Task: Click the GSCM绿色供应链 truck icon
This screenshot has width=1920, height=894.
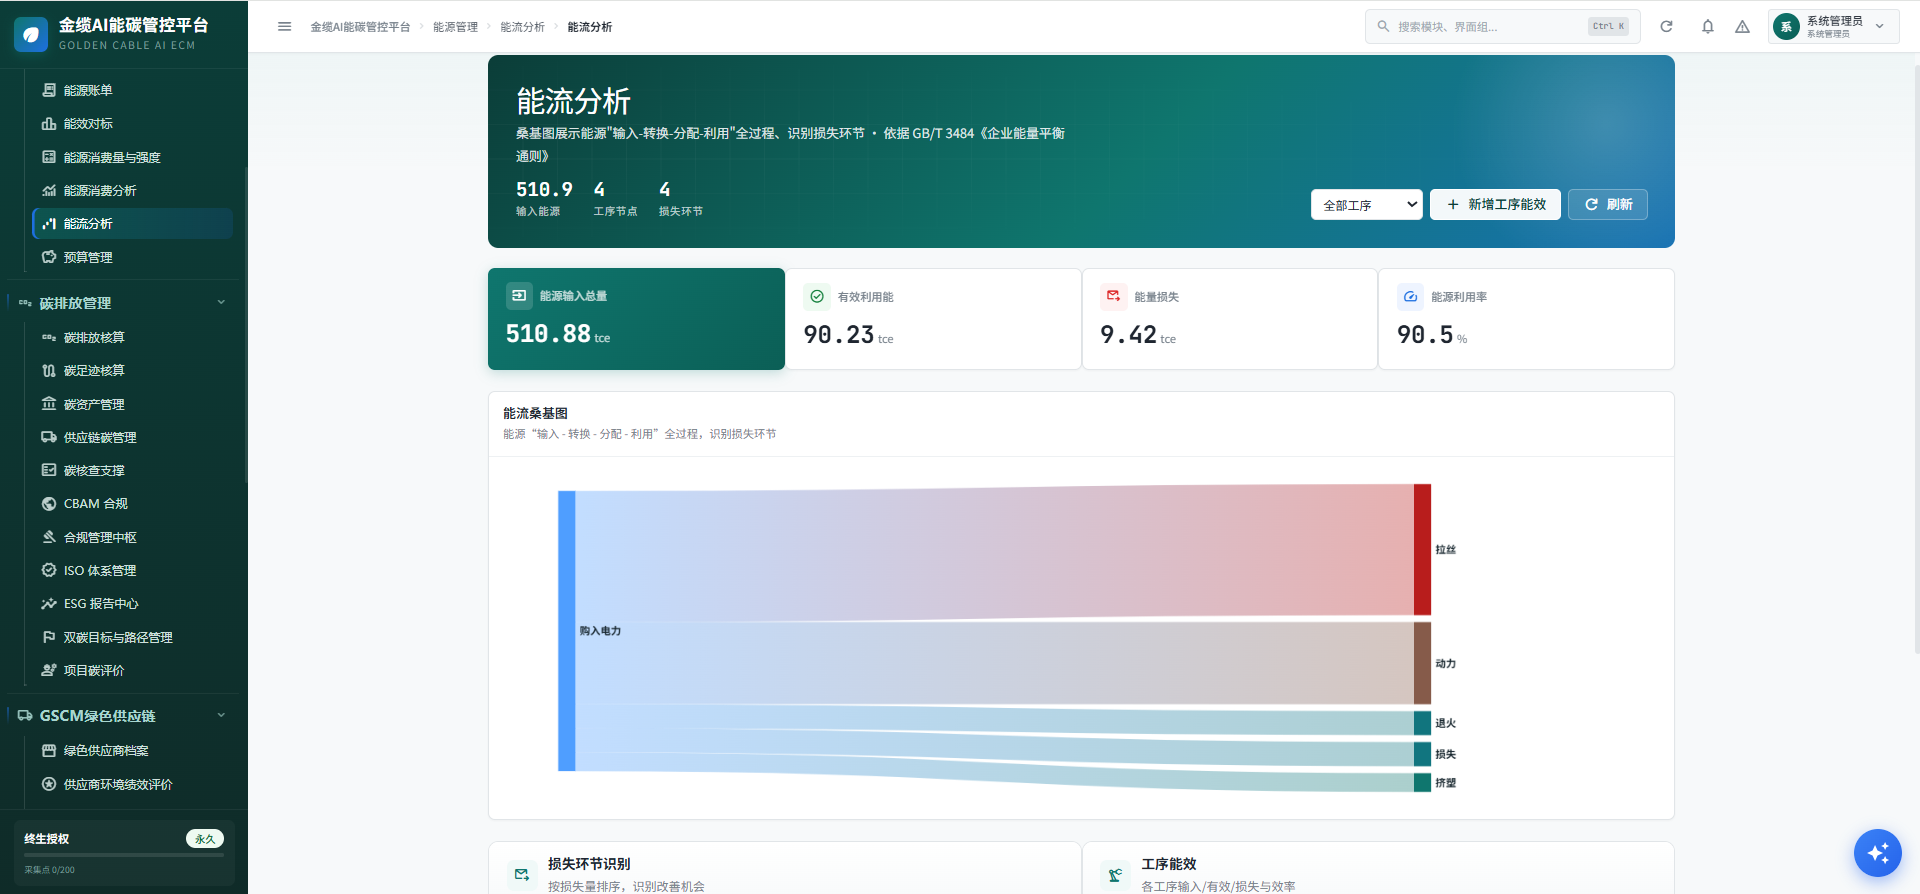Action: tap(25, 716)
